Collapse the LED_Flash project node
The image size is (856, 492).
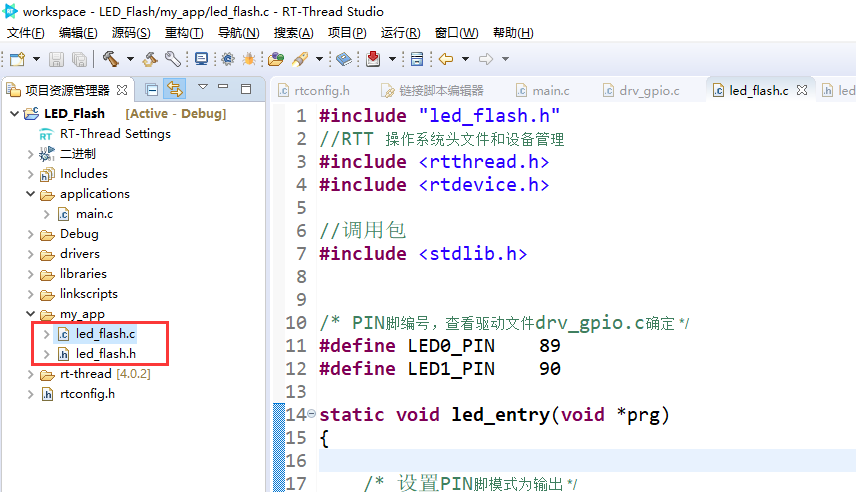click(x=15, y=114)
